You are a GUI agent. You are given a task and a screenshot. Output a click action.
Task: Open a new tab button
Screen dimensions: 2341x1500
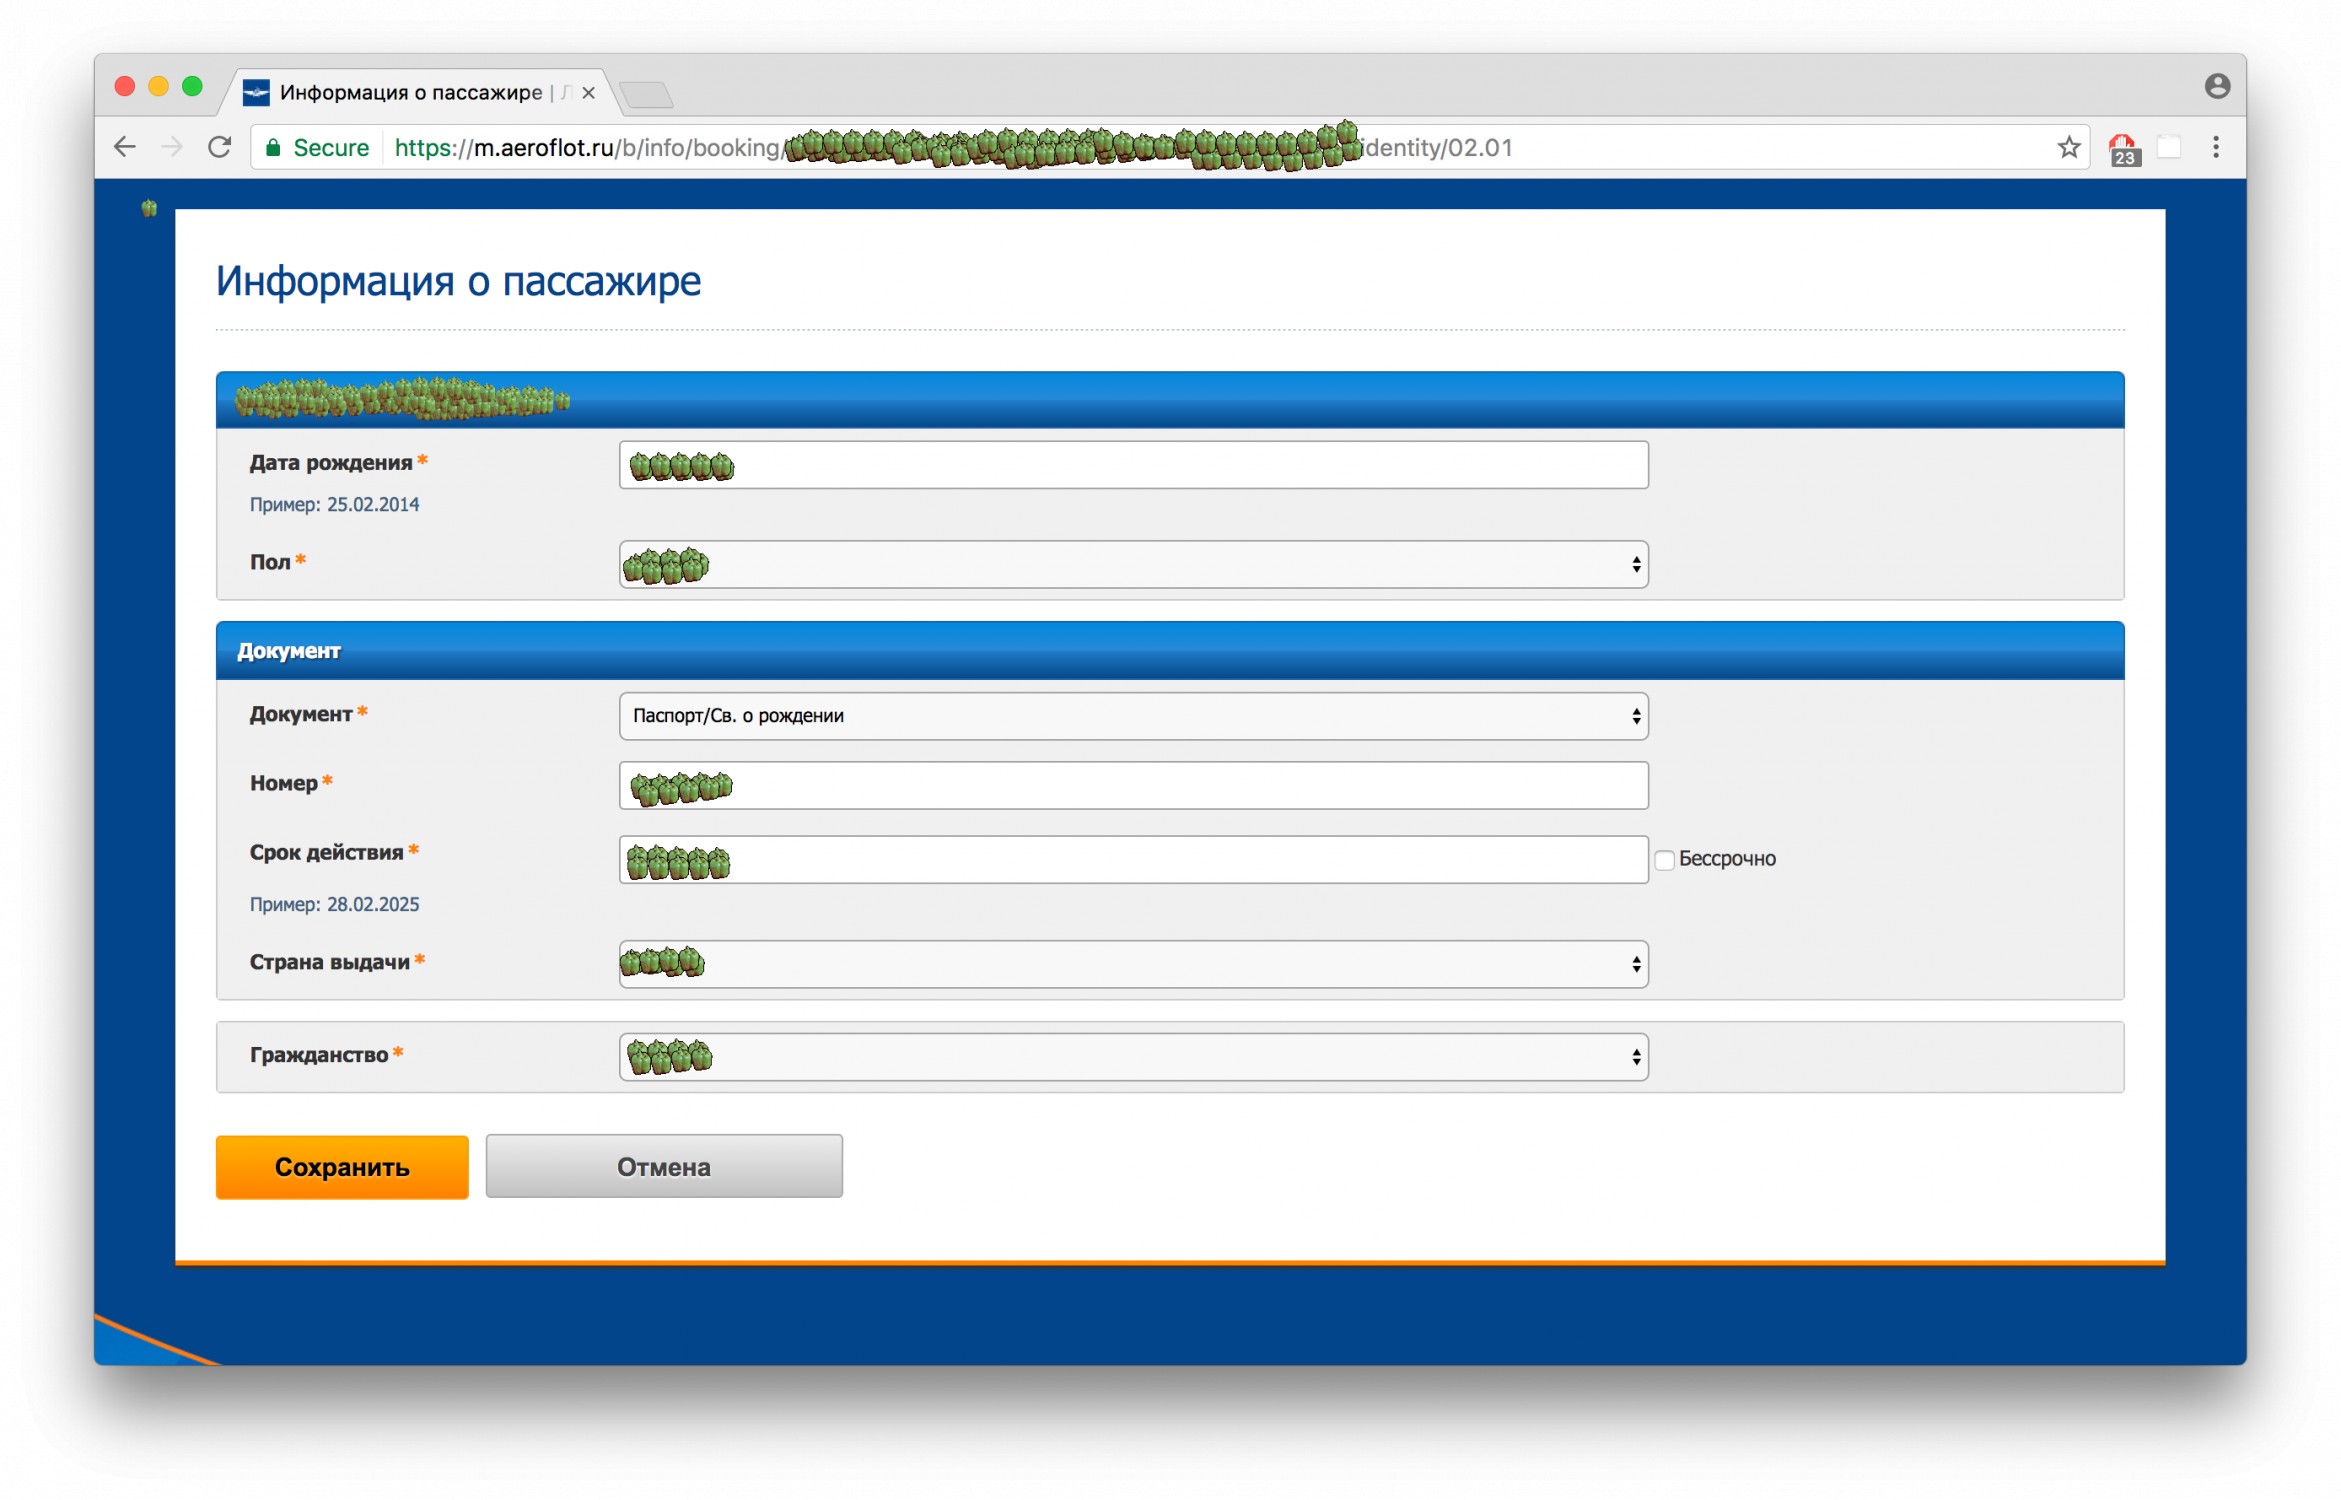pos(646,95)
